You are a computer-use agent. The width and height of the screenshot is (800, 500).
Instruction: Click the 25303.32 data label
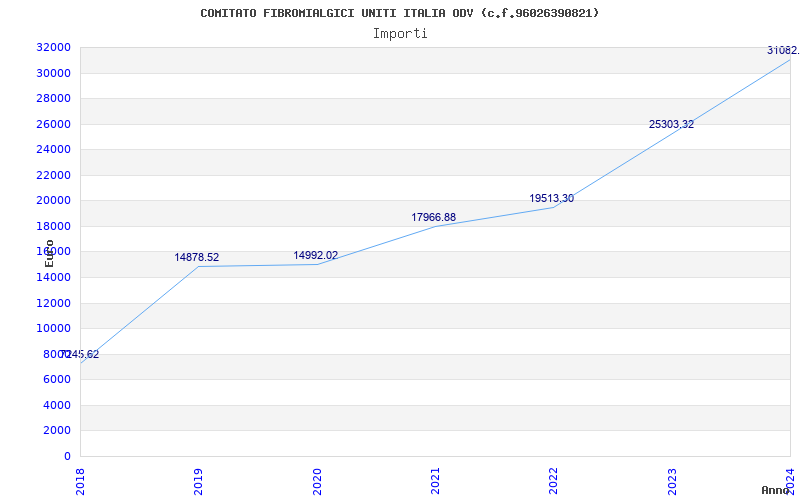[x=671, y=124]
